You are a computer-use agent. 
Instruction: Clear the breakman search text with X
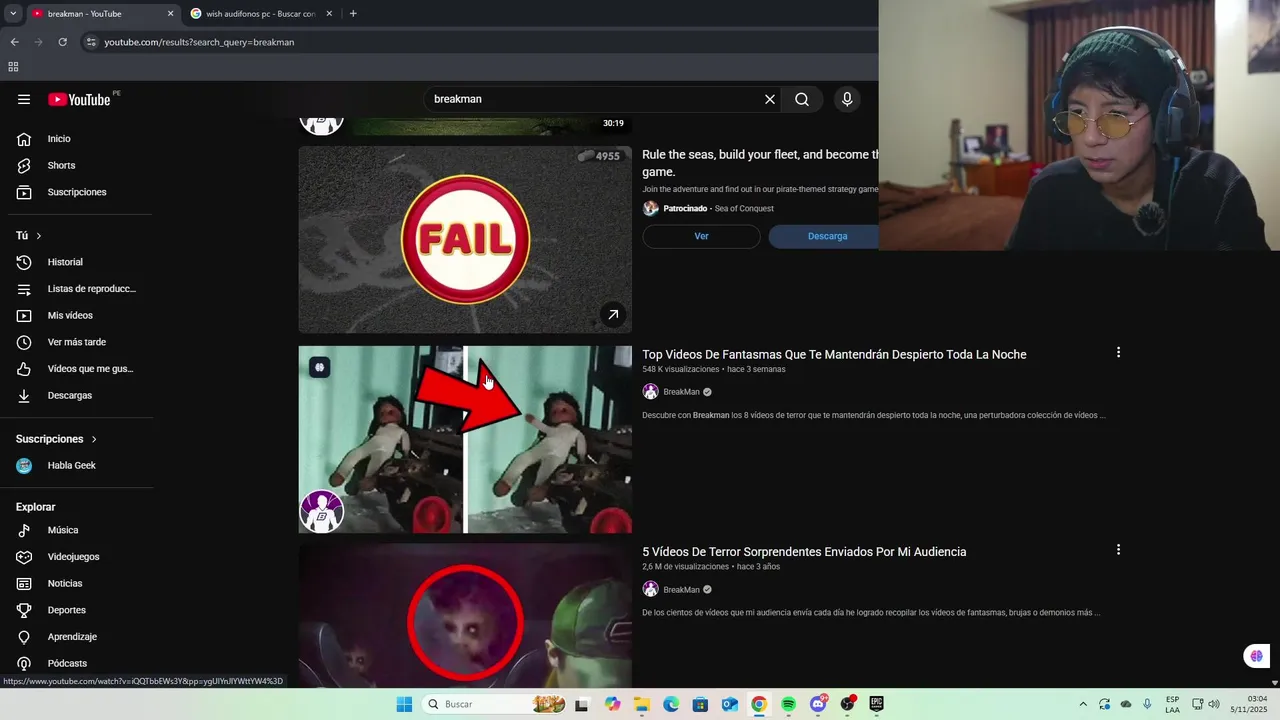click(x=770, y=99)
